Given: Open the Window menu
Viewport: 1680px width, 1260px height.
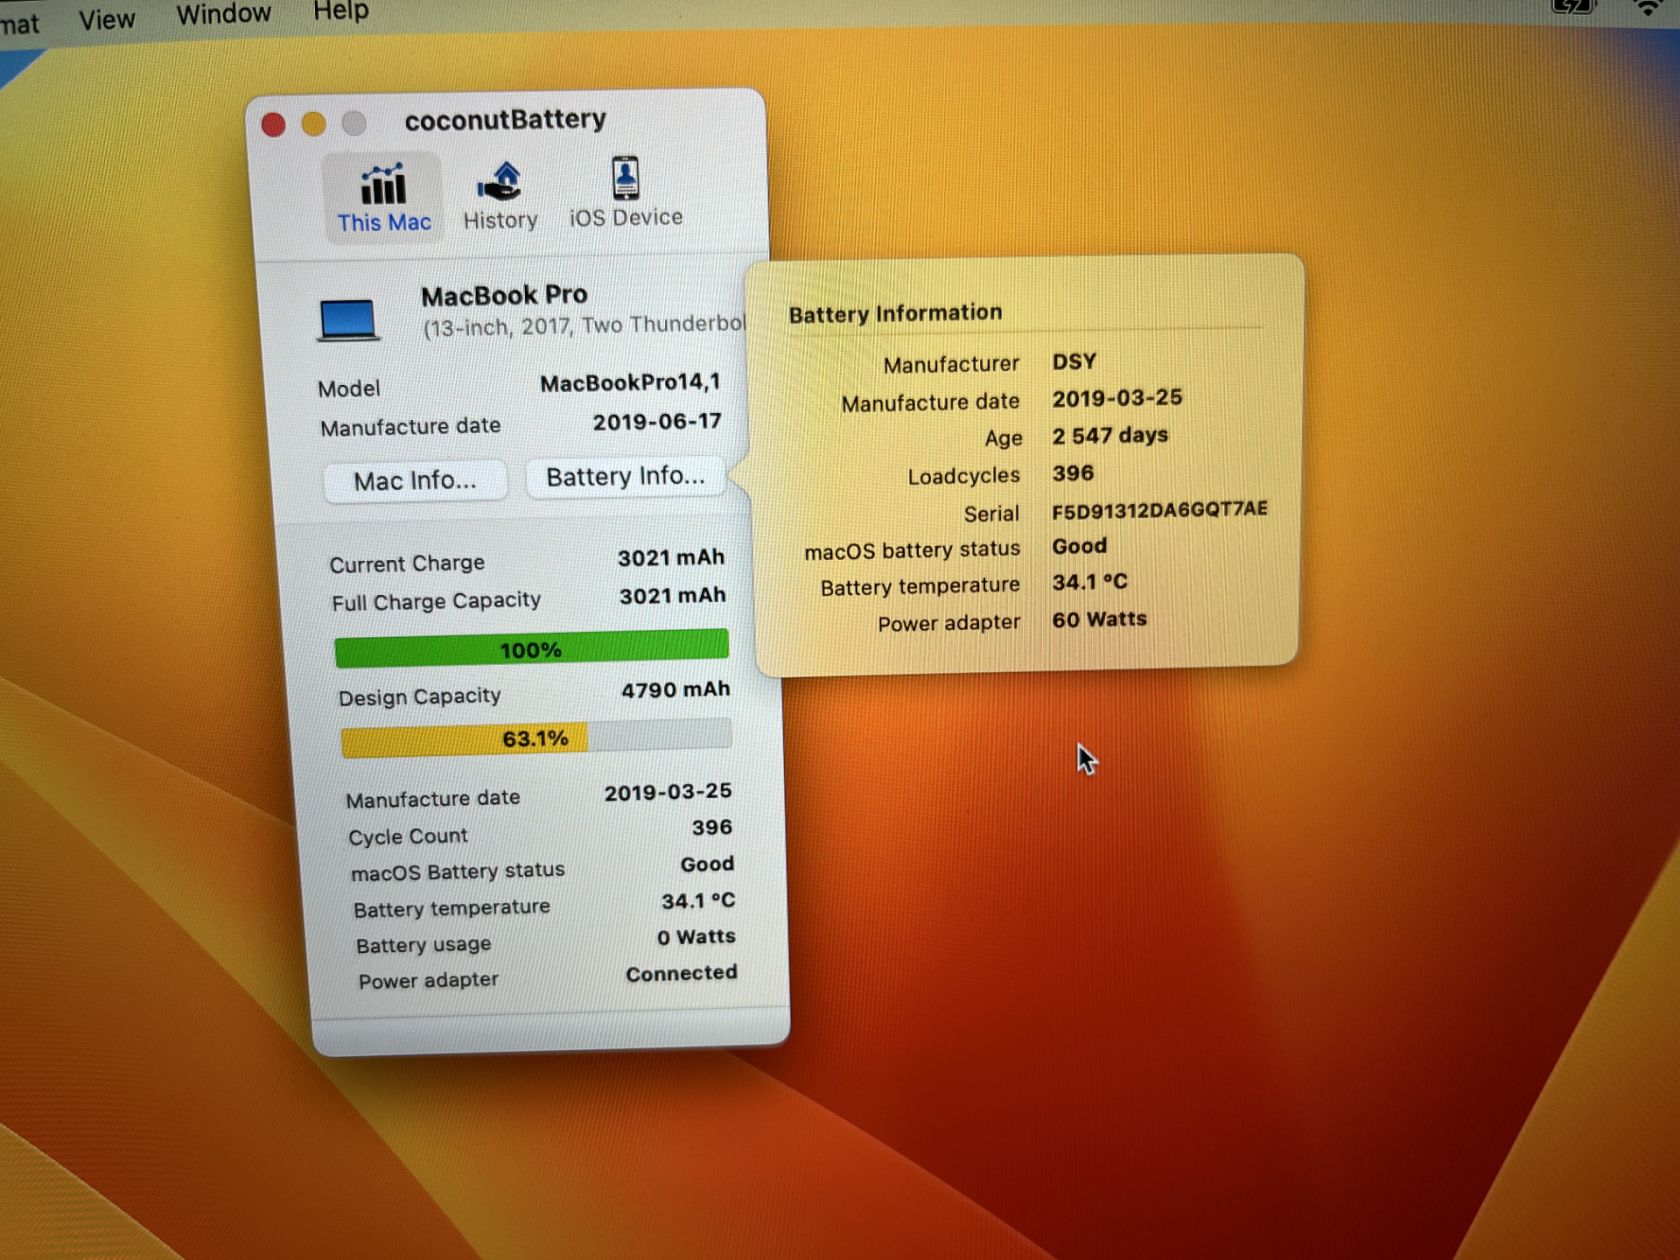Looking at the screenshot, I should [x=223, y=14].
